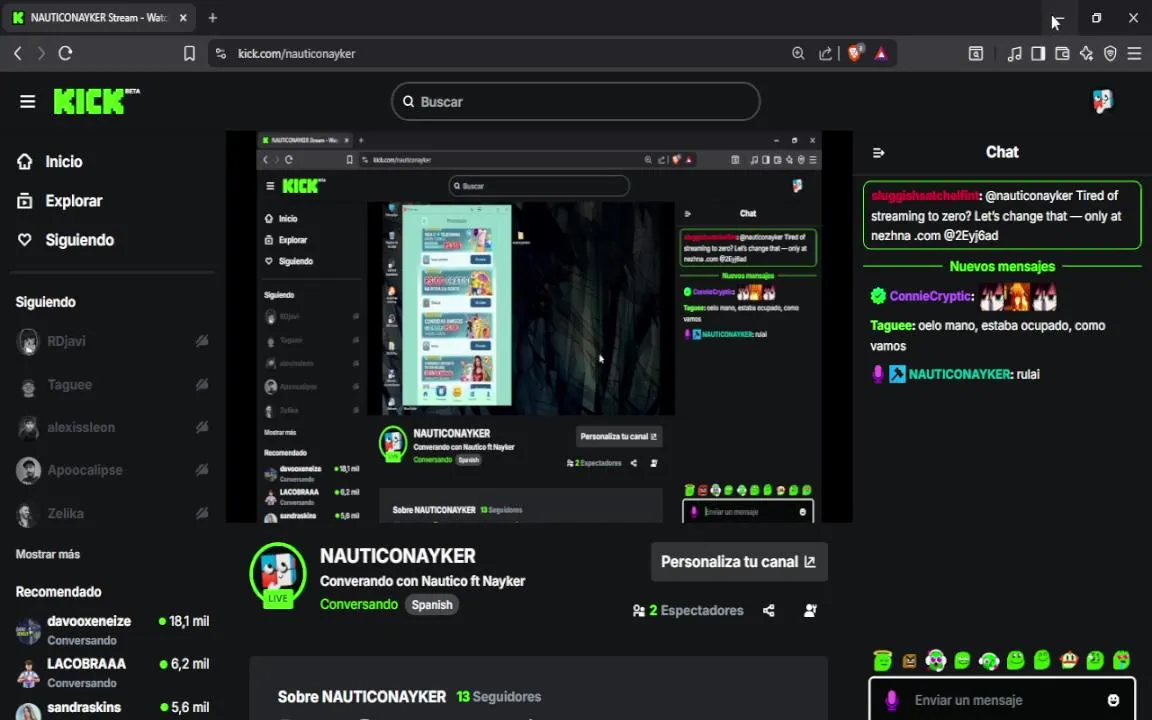Click the pinned sluggishsatchelfint message
The width and height of the screenshot is (1152, 720).
pyautogui.click(x=1002, y=215)
